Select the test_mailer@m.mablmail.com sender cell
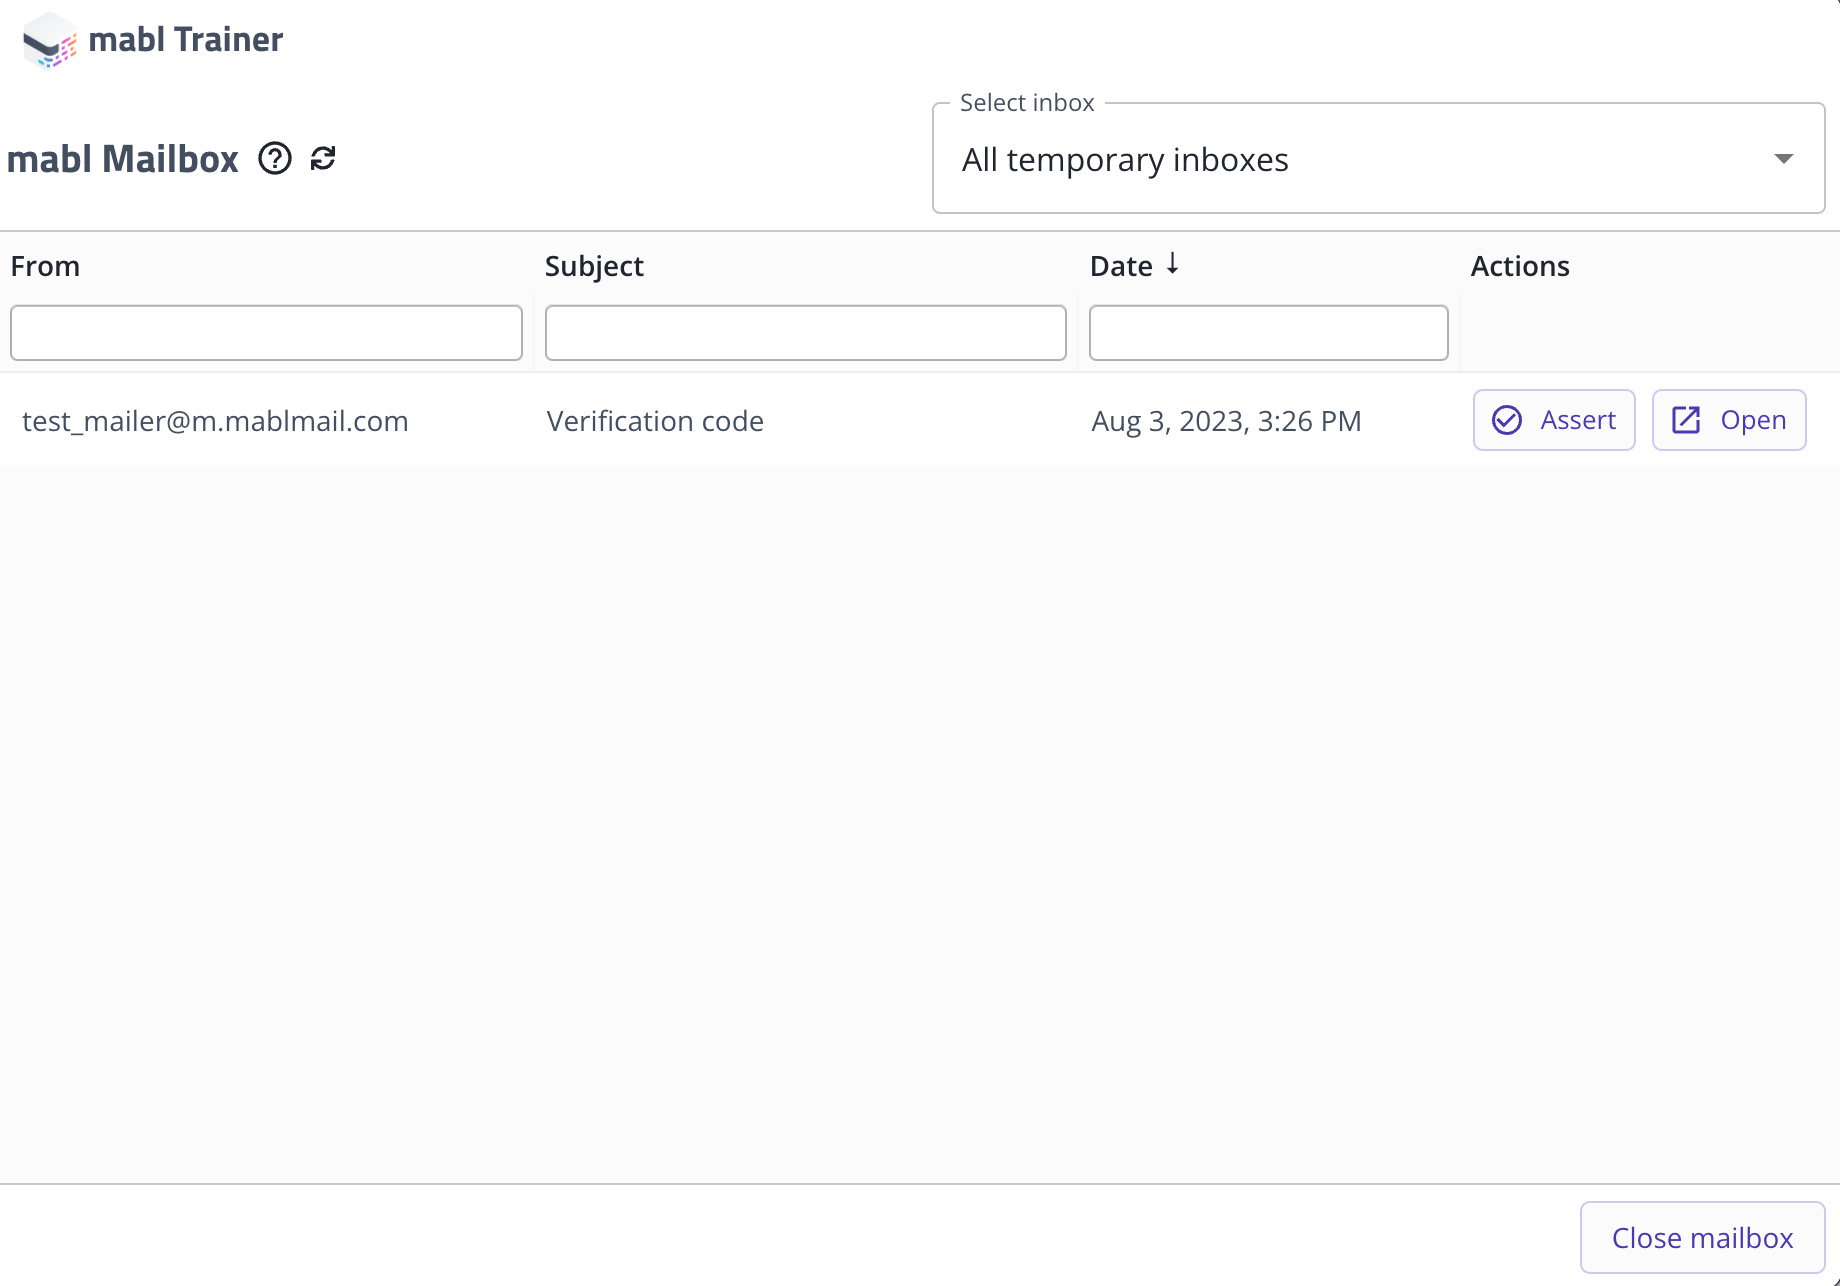1840x1286 pixels. pos(215,421)
